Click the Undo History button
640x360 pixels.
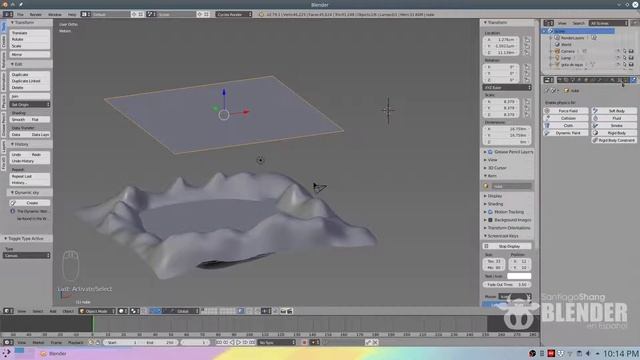coord(30,161)
